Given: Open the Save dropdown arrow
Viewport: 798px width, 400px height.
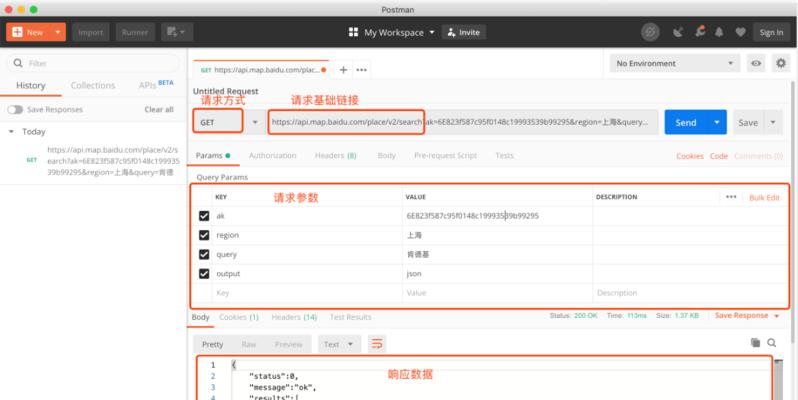Looking at the screenshot, I should pos(773,123).
